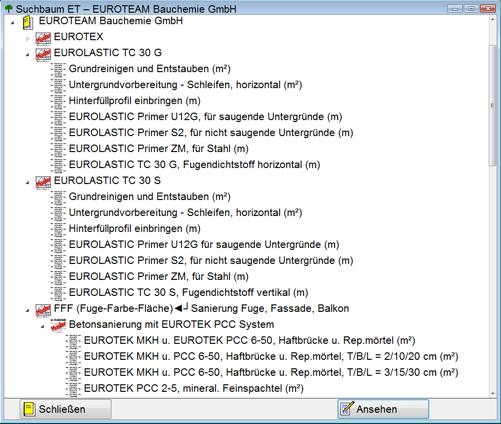The height and width of the screenshot is (424, 501).
Task: Click icon beside Primer S2 under TC 30 S
Action: coord(58,262)
